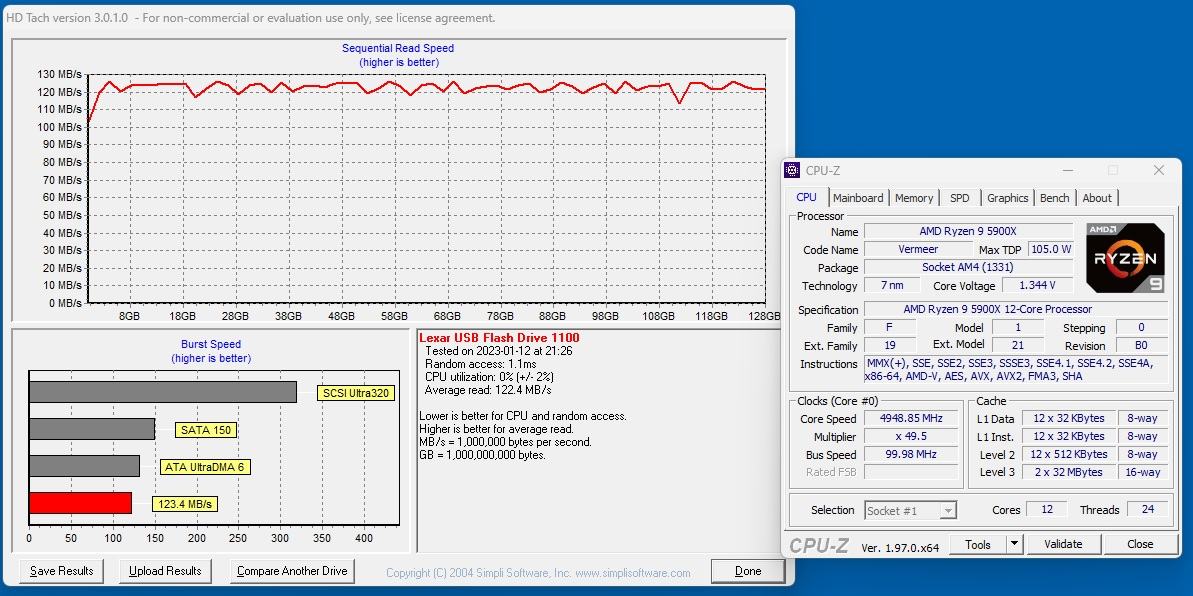Click the L1 Data value 12 x 32 KBytes

tap(1068, 418)
